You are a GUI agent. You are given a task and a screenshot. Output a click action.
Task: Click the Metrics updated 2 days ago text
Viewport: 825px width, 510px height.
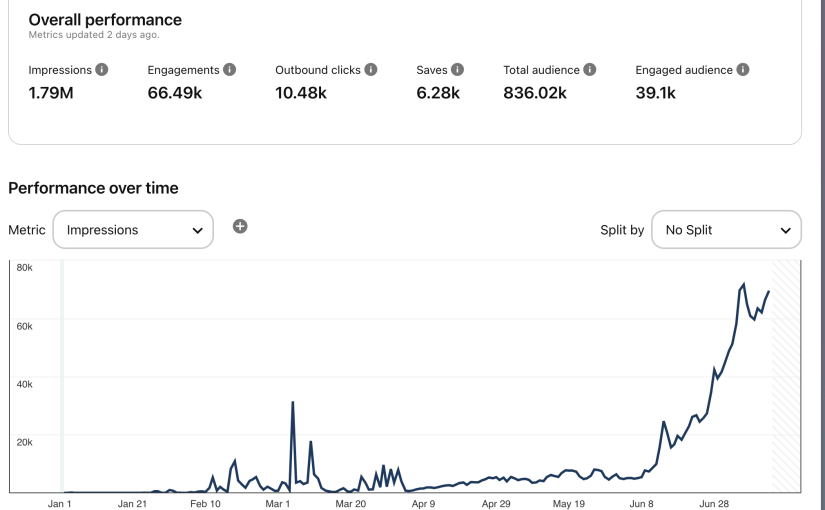[93, 35]
